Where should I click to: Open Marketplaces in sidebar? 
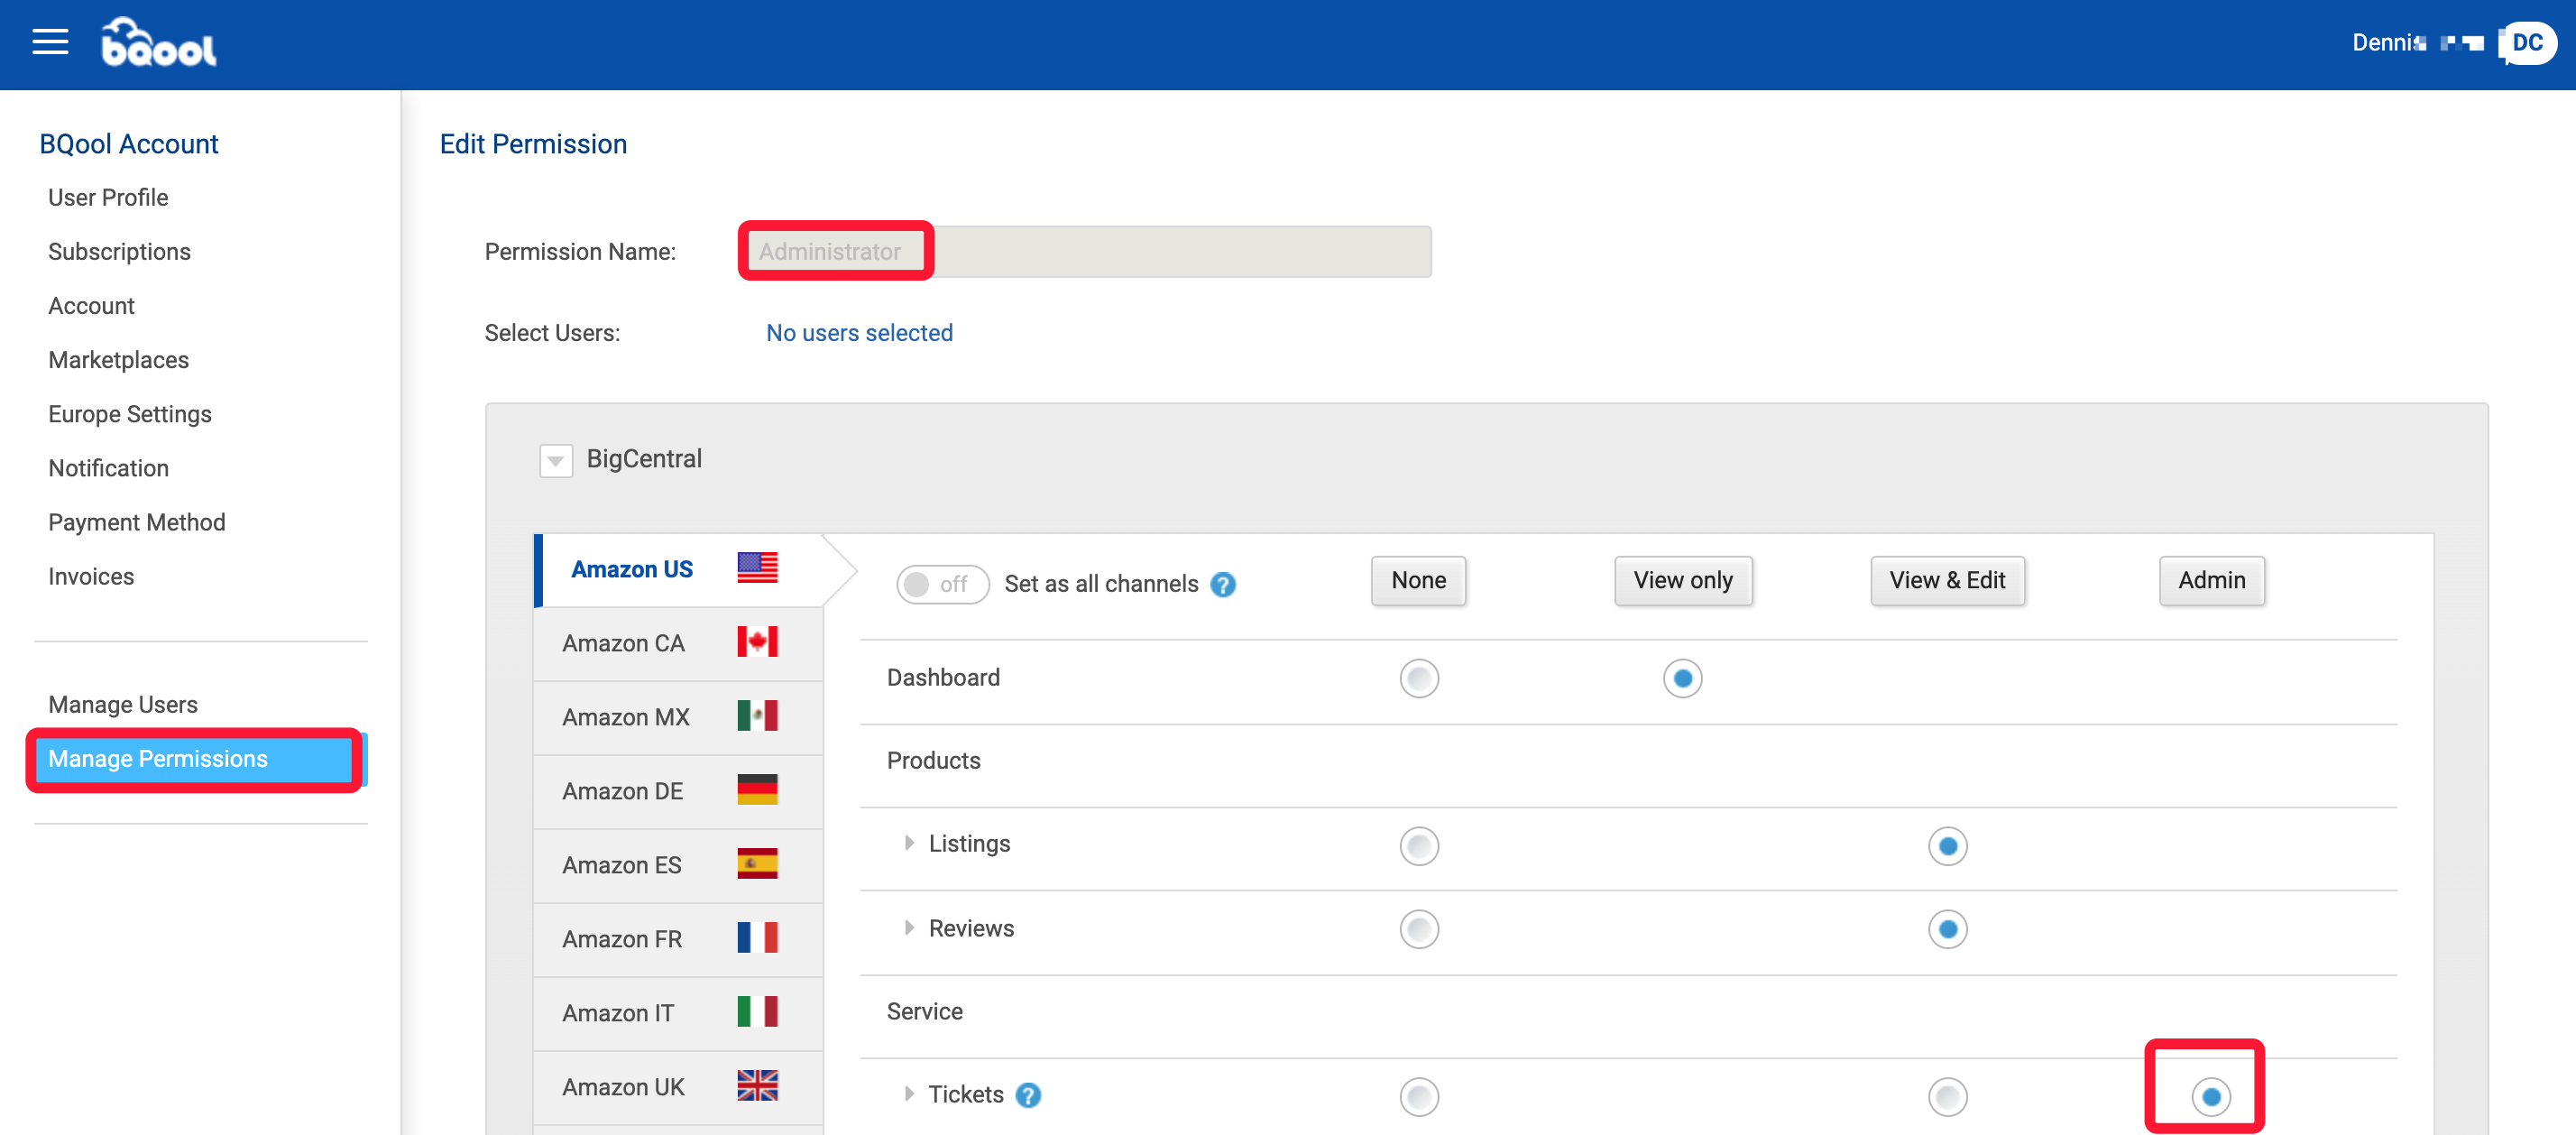coord(118,360)
